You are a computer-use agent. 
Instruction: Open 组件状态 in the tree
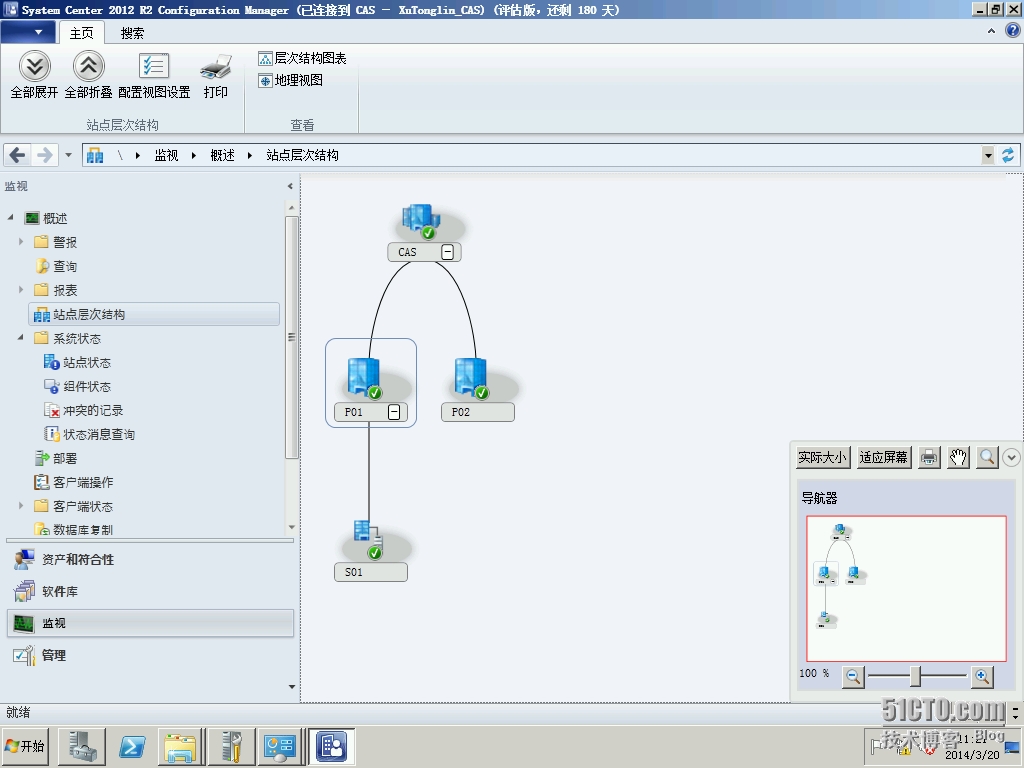pyautogui.click(x=78, y=386)
